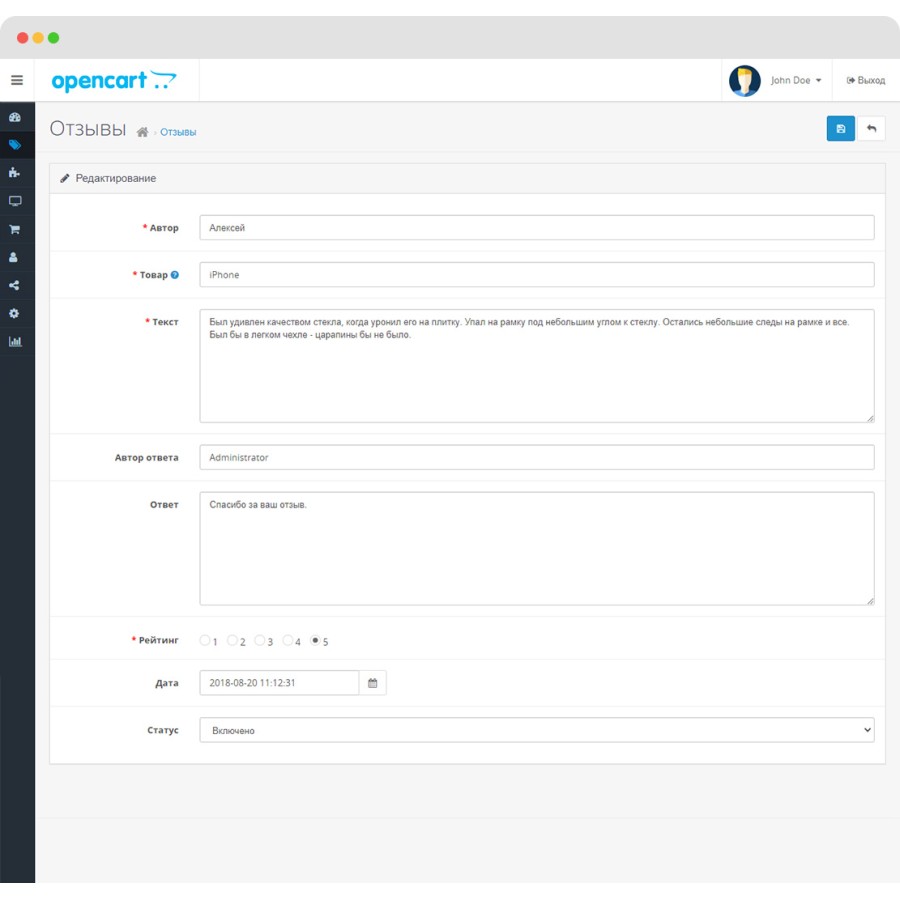Screen dimensions: 900x900
Task: Click the macOS yellow minimize dot
Action: [38, 38]
